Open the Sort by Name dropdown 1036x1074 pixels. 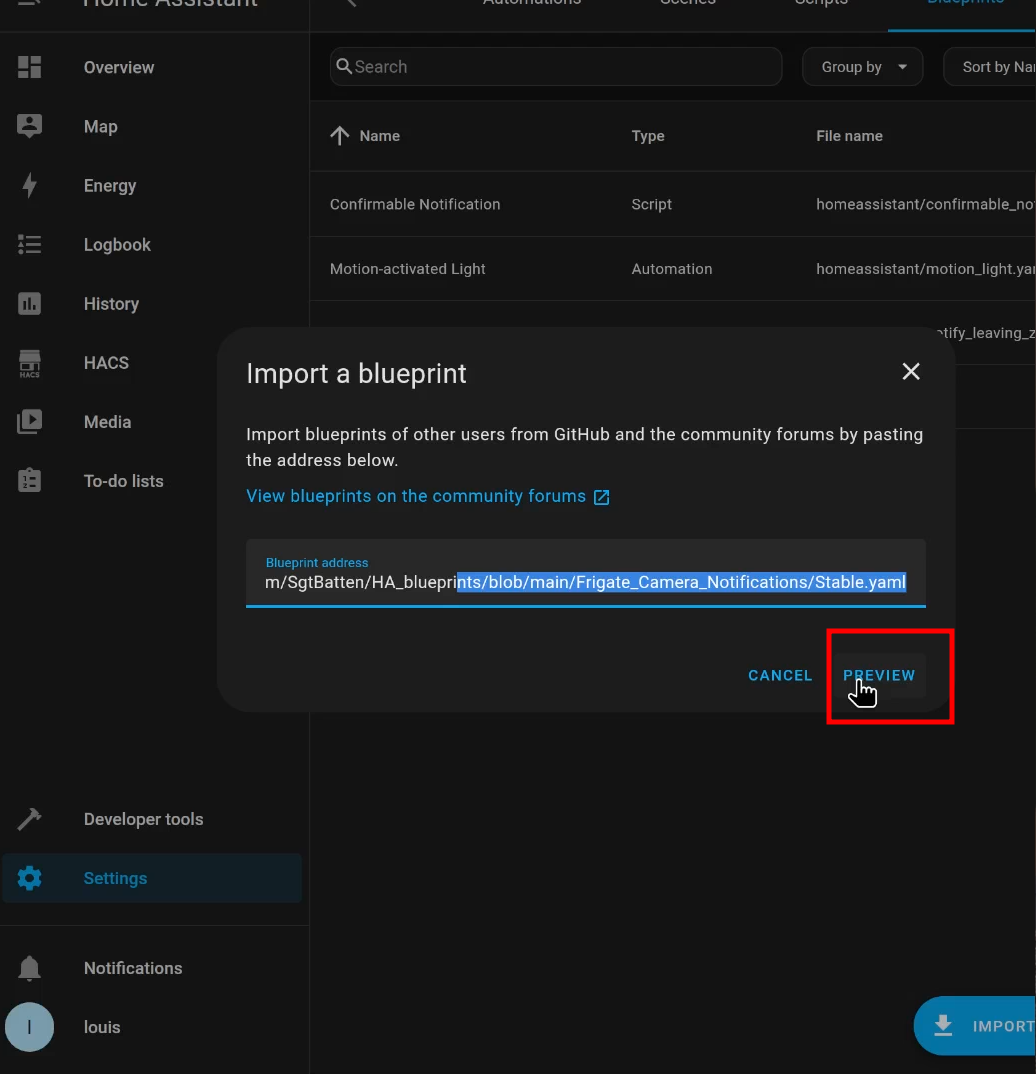[x=989, y=67]
